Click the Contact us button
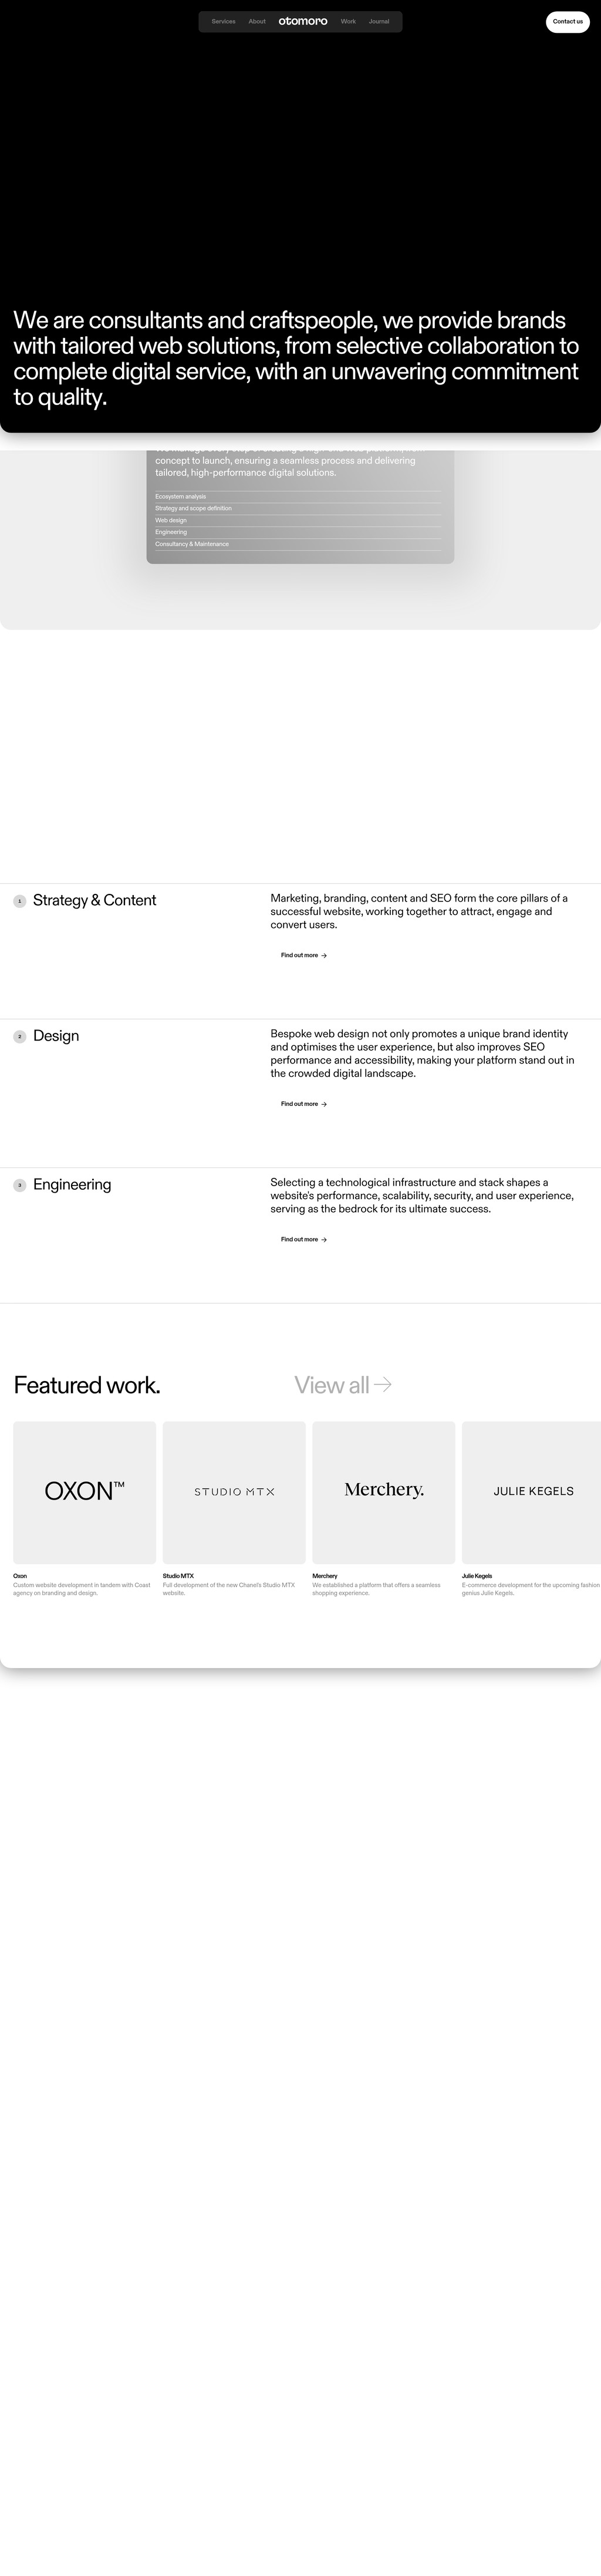 pos(567,21)
